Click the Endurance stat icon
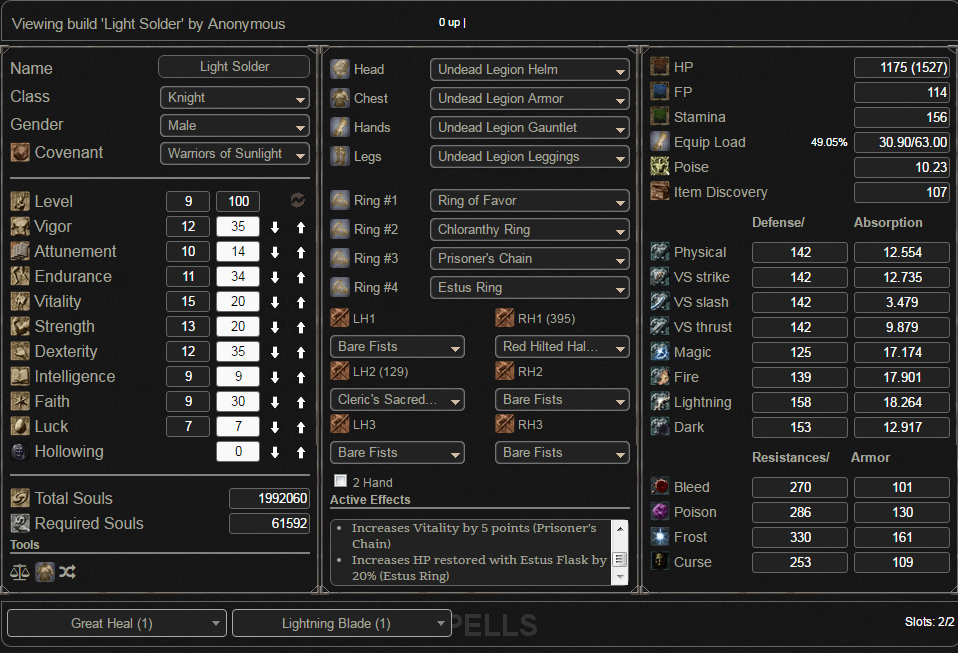 click(x=20, y=276)
